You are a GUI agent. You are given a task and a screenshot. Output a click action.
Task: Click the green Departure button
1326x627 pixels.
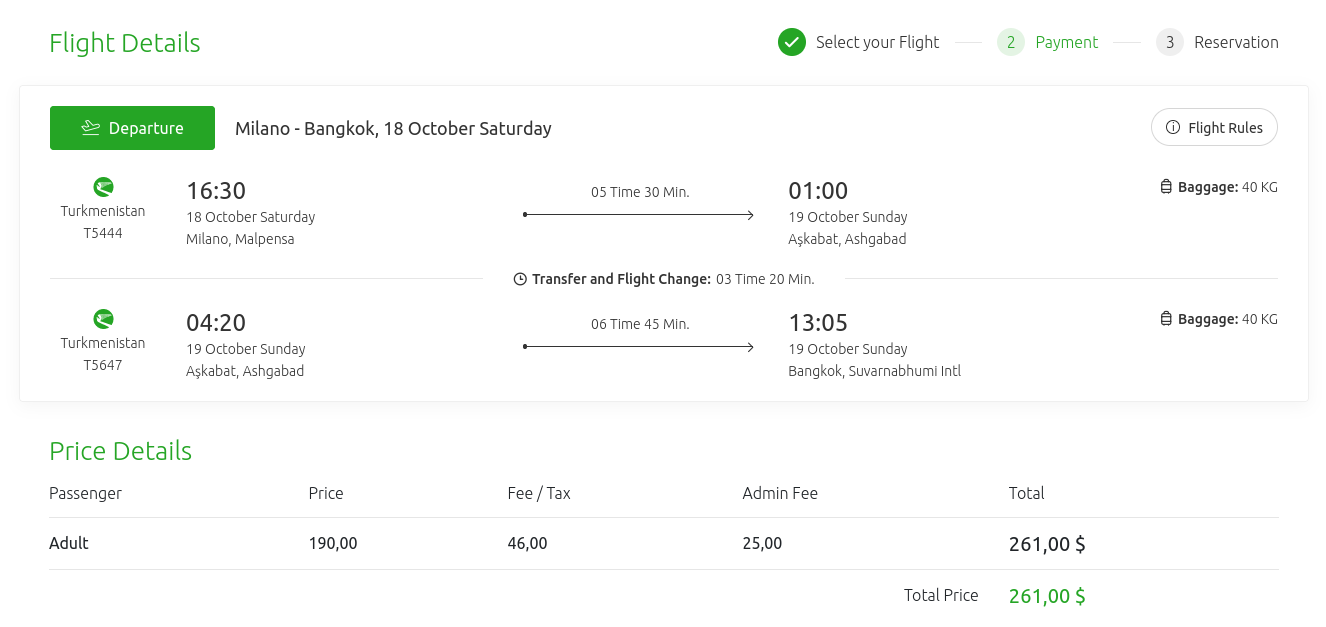[132, 128]
